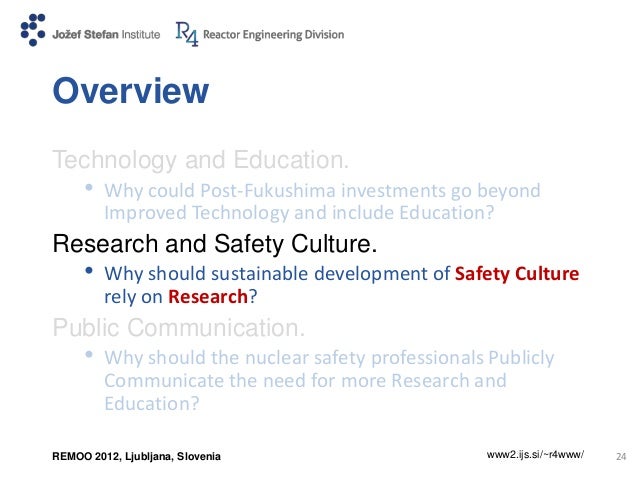Viewport: 638px width, 479px height.
Task: Click the Jožef Stefan Institute dotted logo
Action: click(x=33, y=30)
